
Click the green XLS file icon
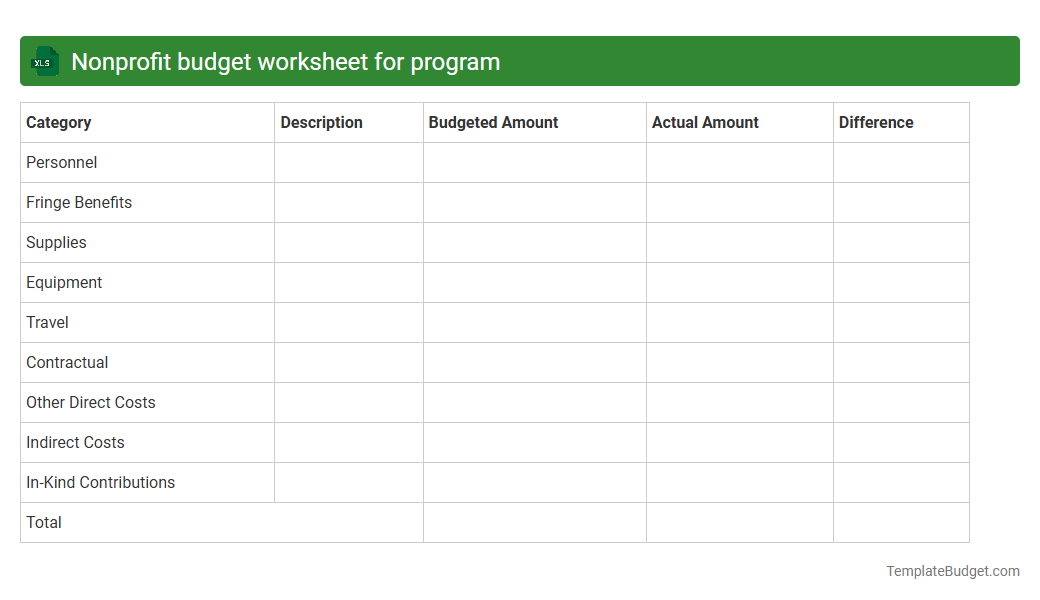[44, 61]
